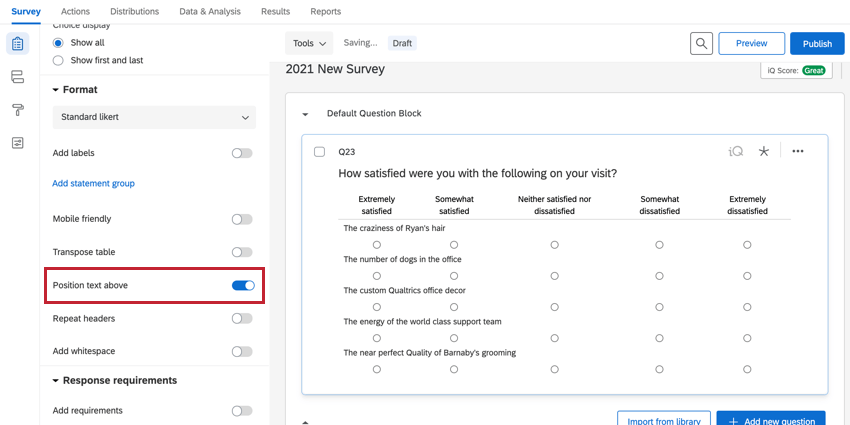The image size is (850, 425).
Task: Click the Add statement group link
Action: pyautogui.click(x=93, y=184)
